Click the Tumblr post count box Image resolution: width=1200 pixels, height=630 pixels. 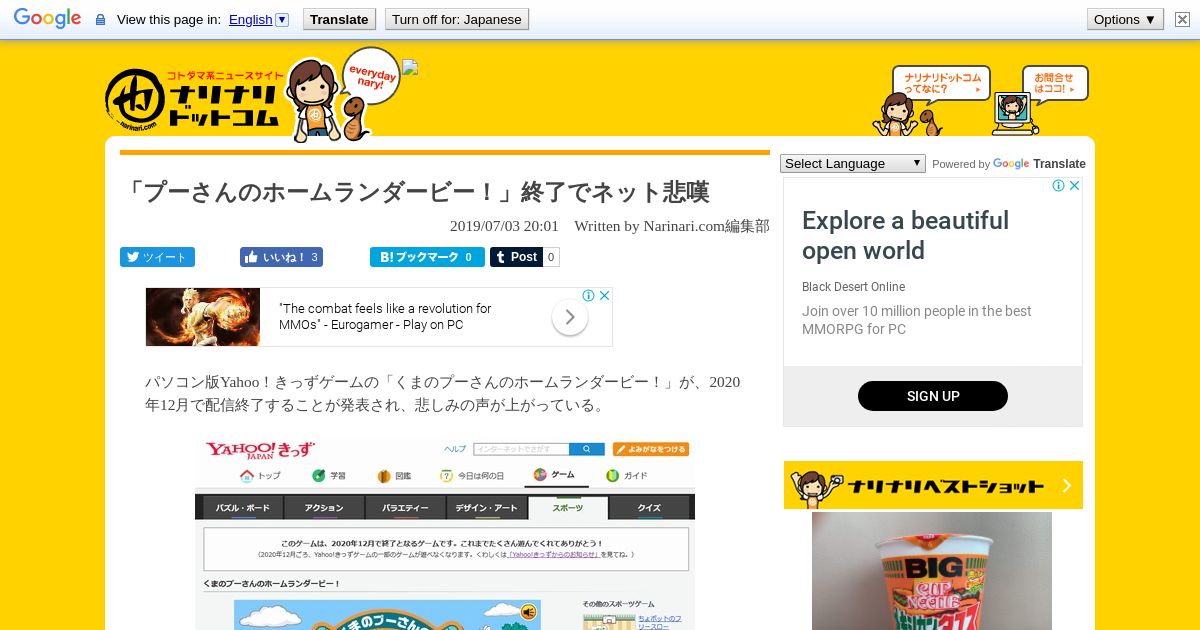(x=552, y=257)
